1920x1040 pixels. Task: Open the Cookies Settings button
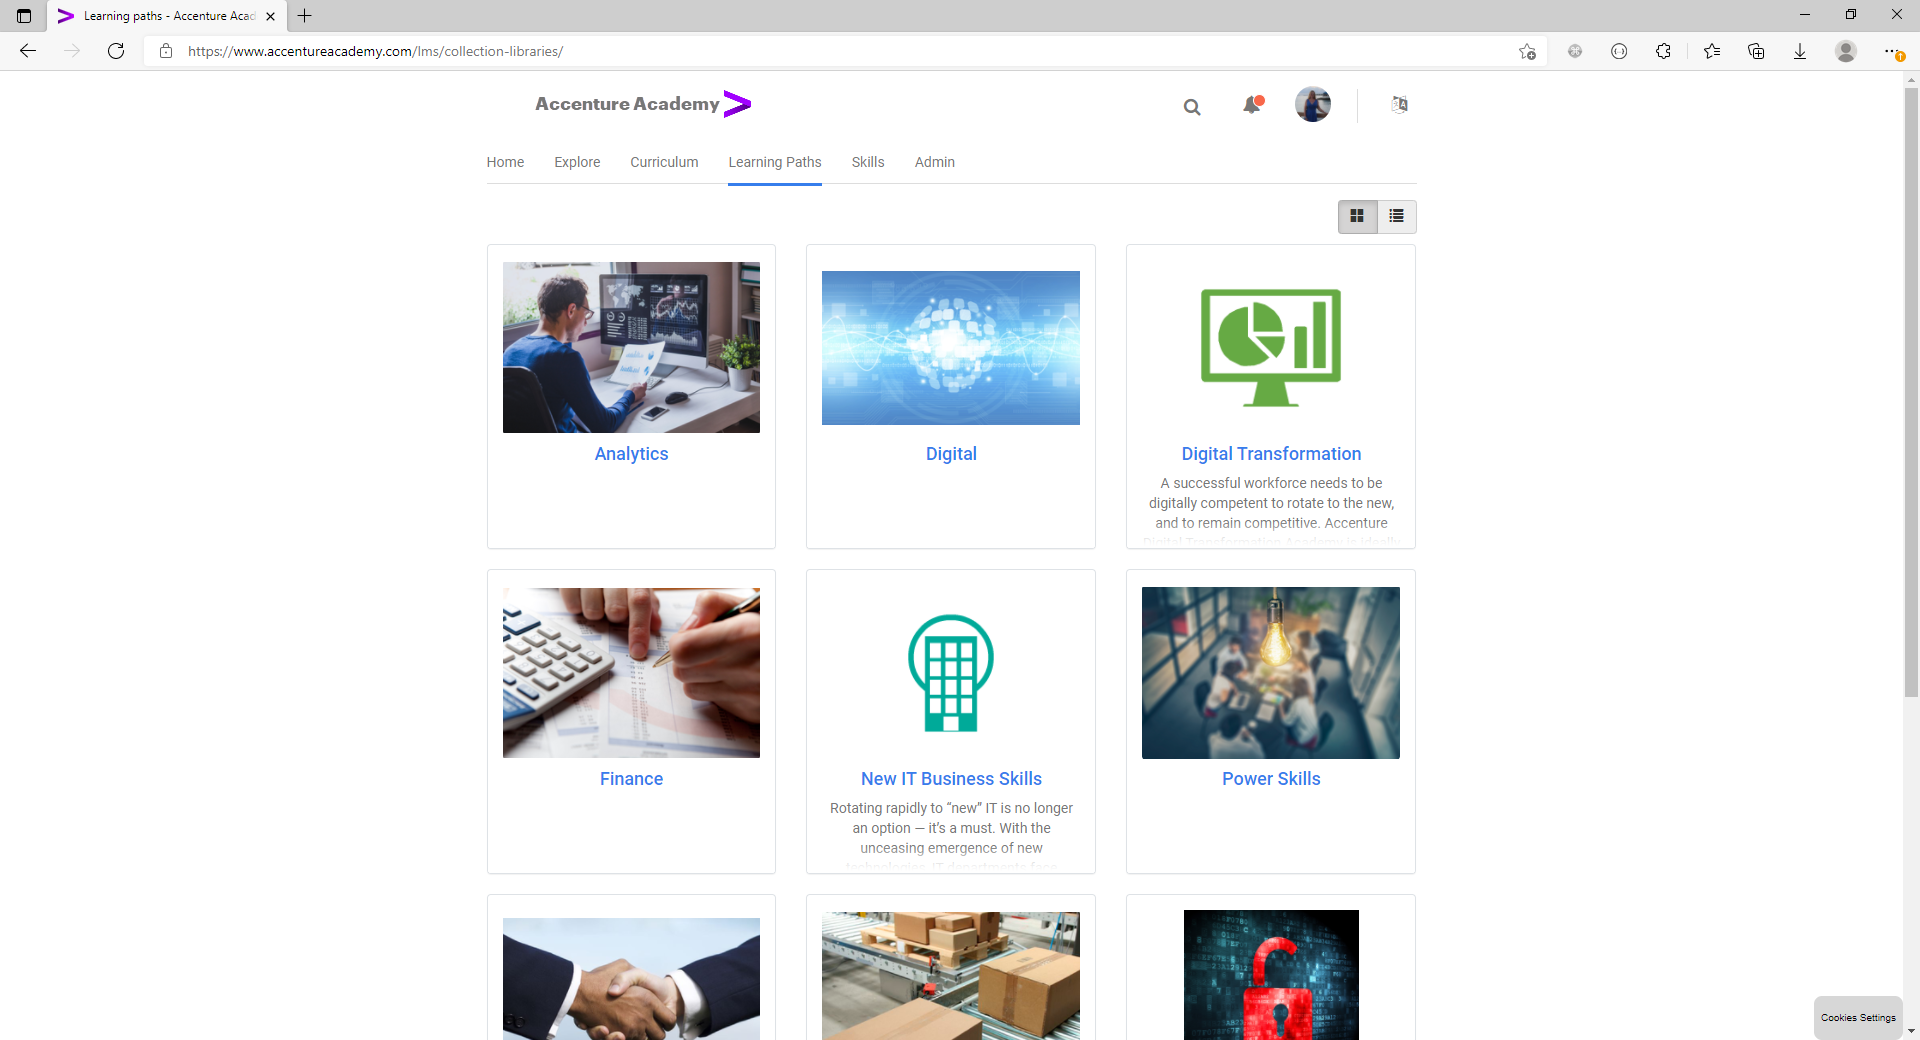pyautogui.click(x=1858, y=1018)
